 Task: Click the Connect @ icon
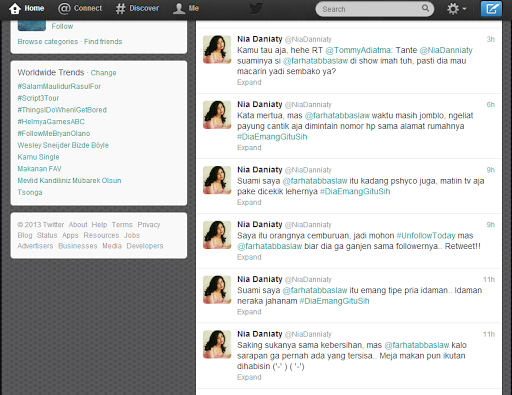click(x=64, y=9)
